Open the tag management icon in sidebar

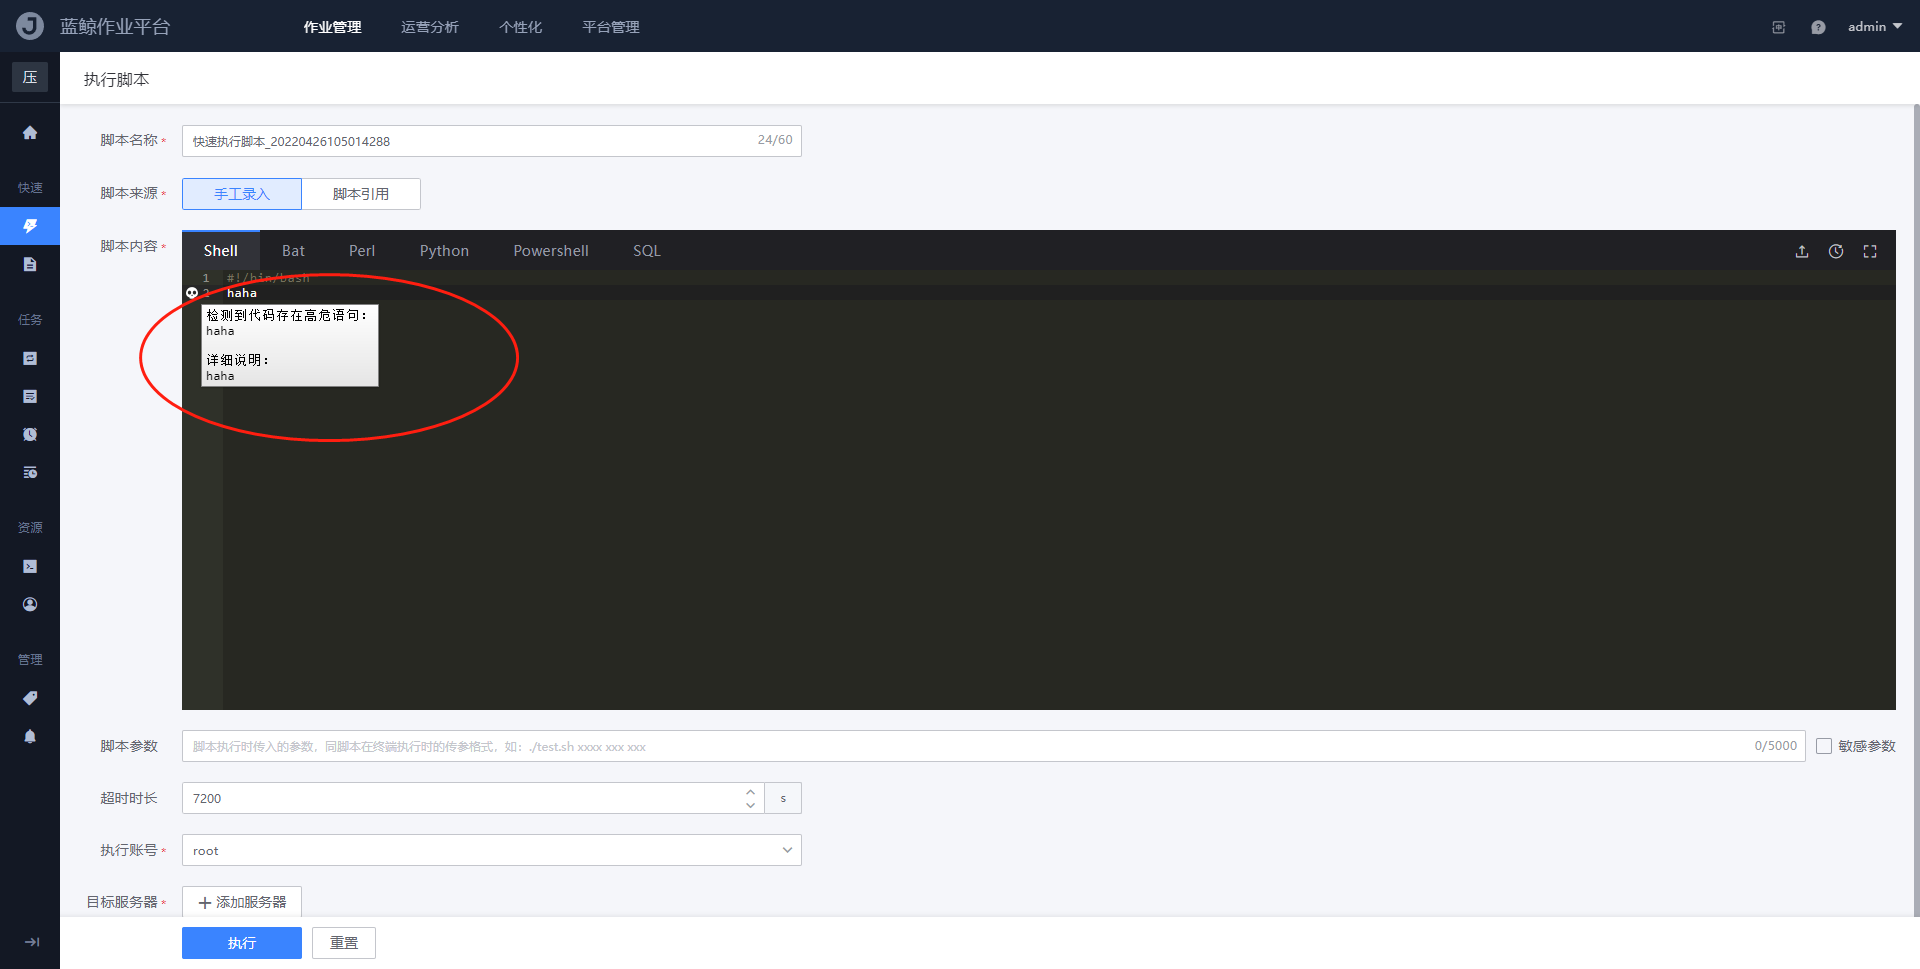pyautogui.click(x=30, y=698)
